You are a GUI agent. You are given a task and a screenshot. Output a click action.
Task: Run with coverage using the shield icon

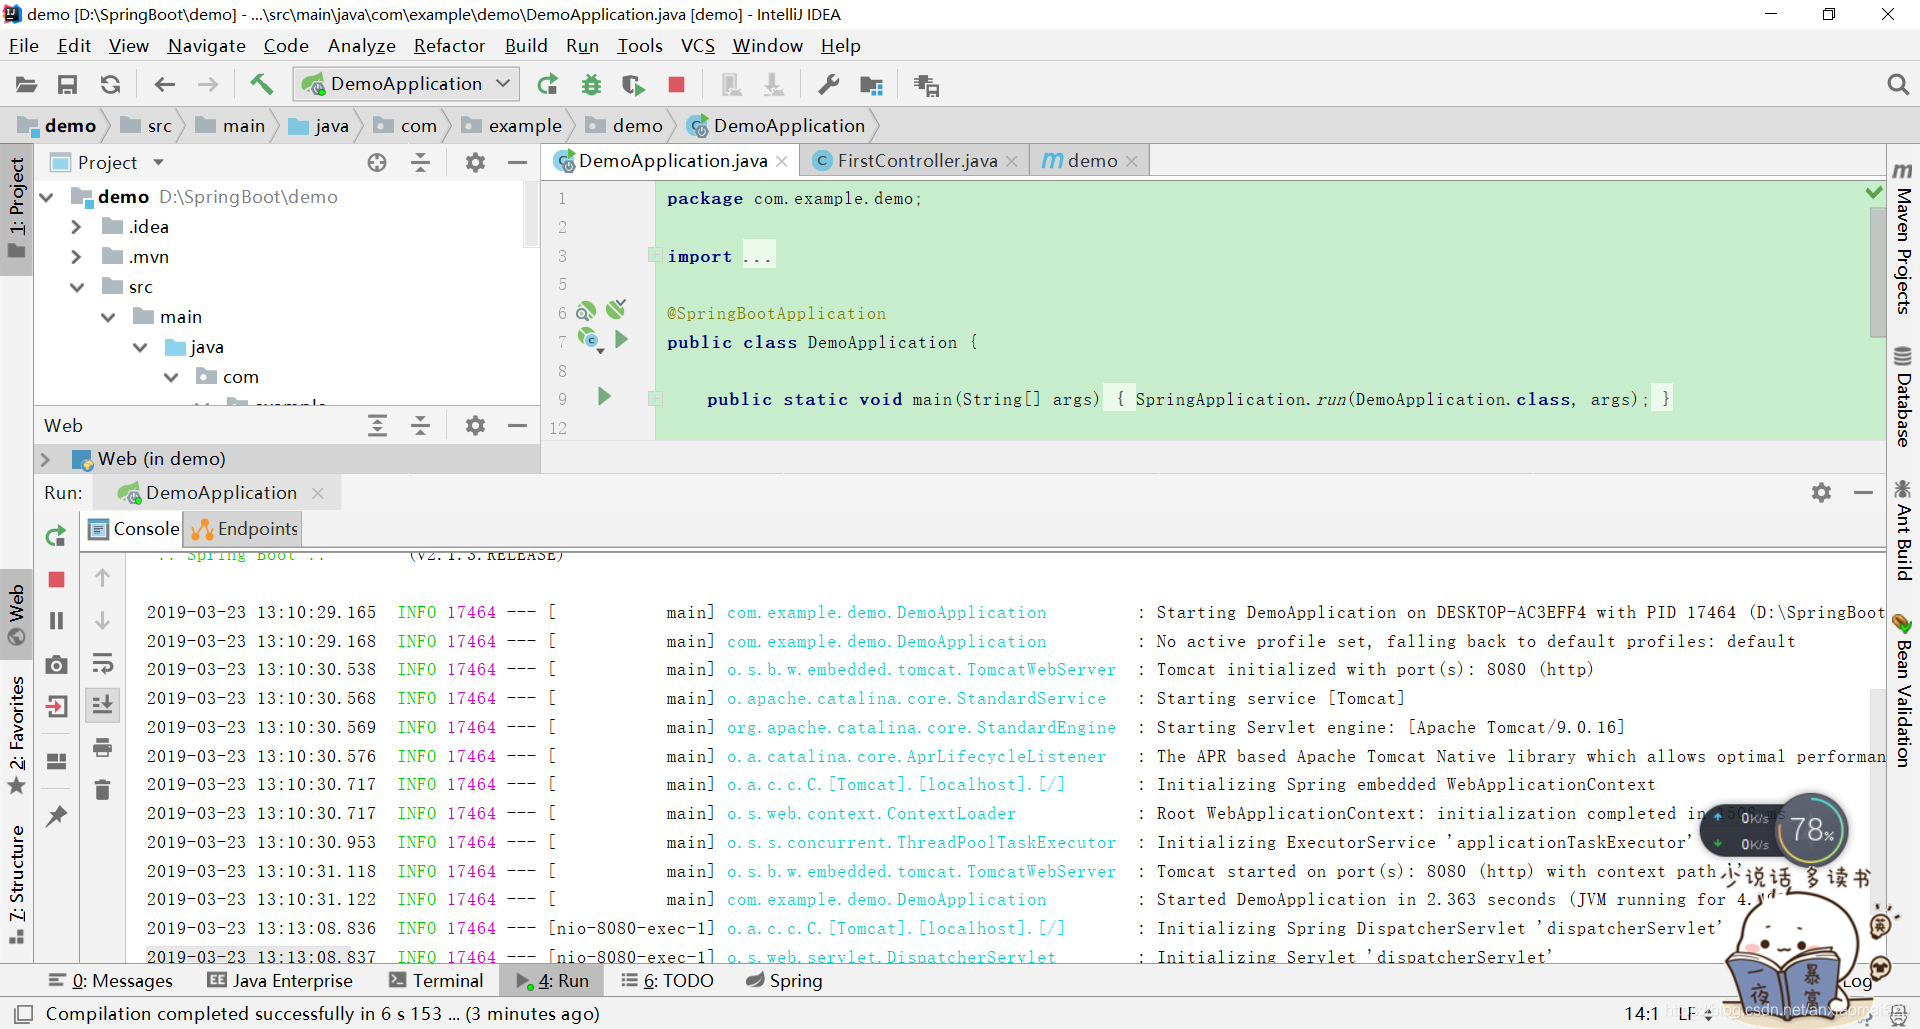tap(633, 85)
